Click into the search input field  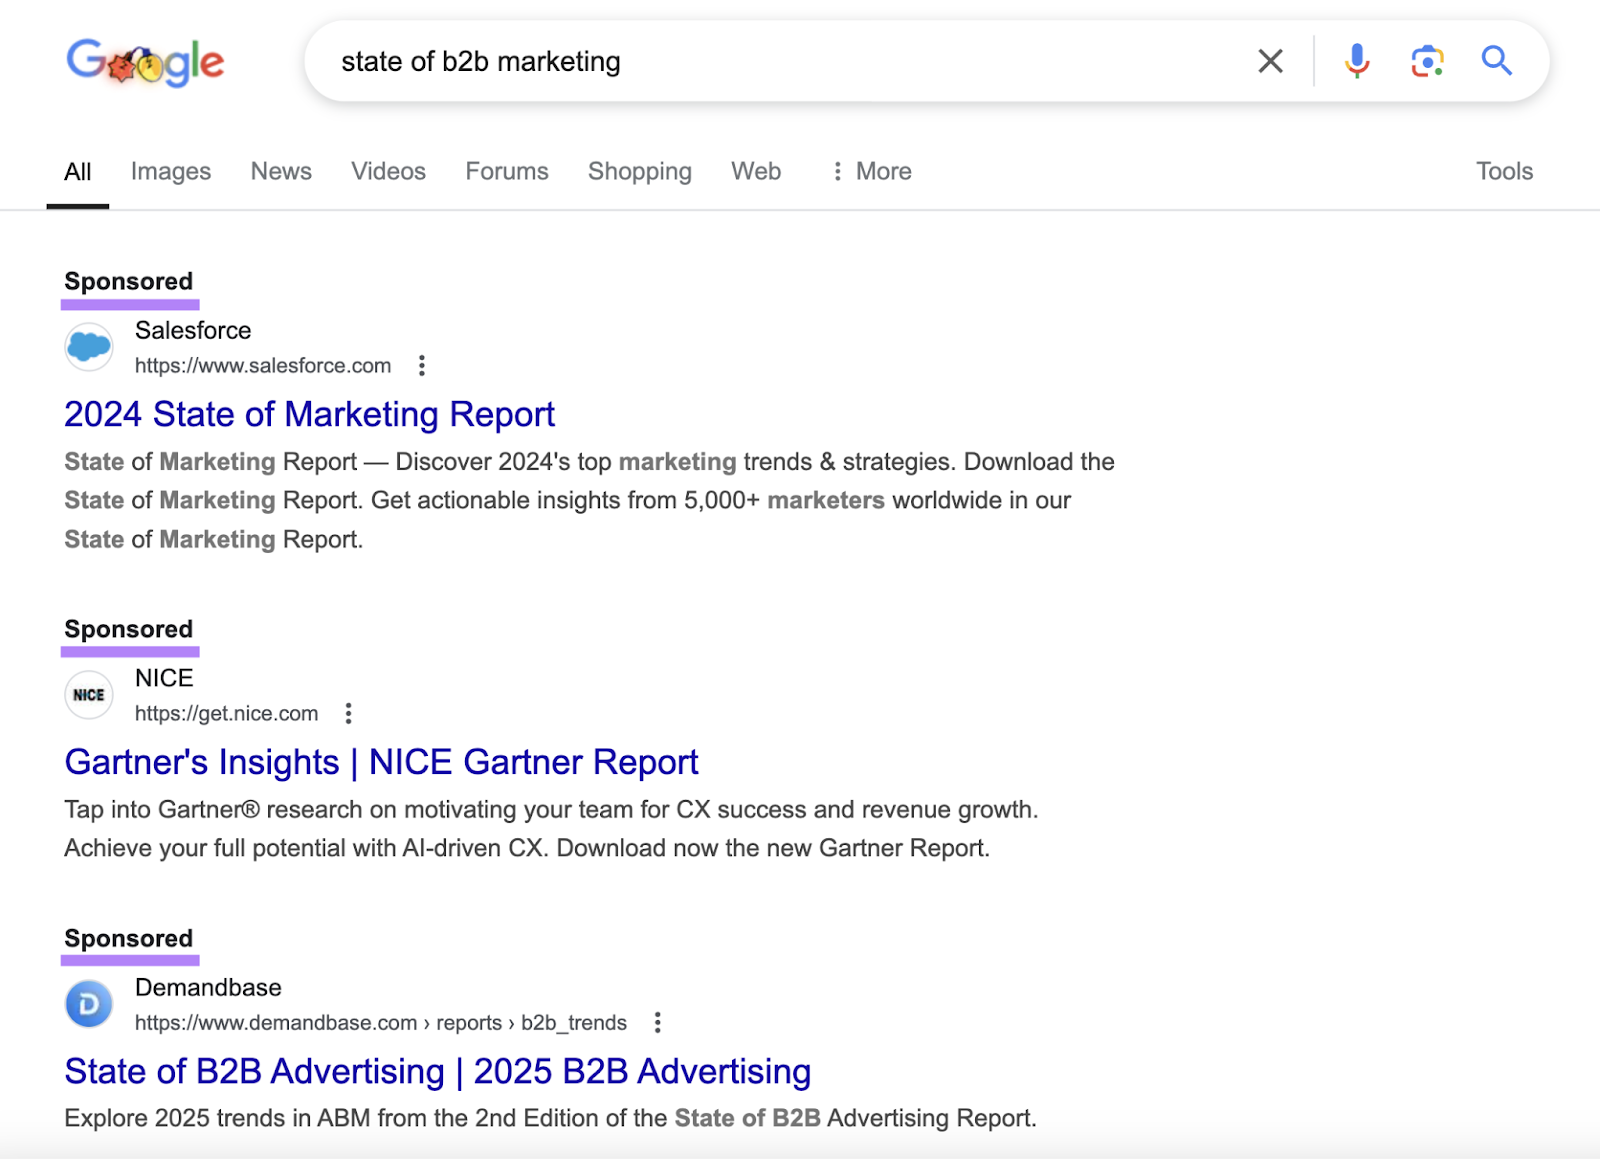pos(780,61)
